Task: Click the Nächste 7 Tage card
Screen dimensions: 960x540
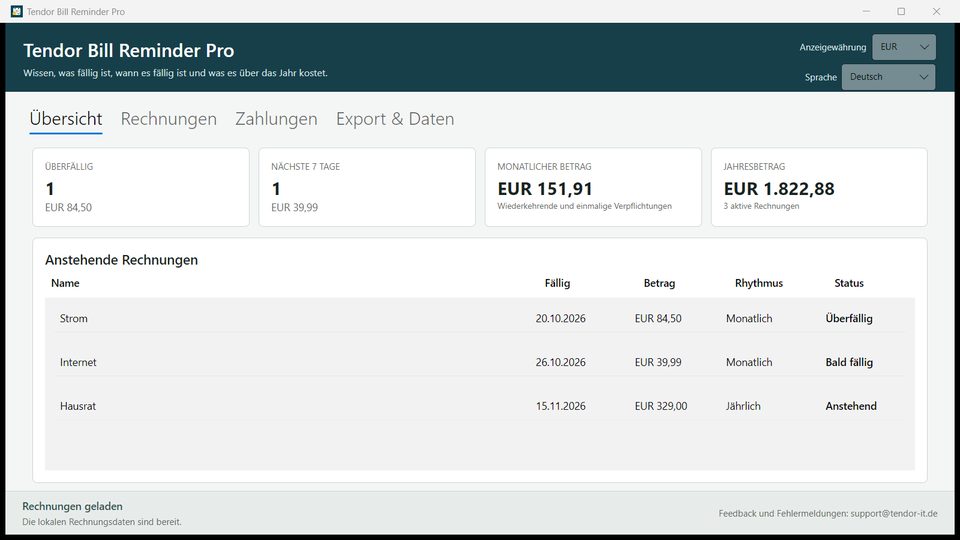Action: pyautogui.click(x=367, y=187)
